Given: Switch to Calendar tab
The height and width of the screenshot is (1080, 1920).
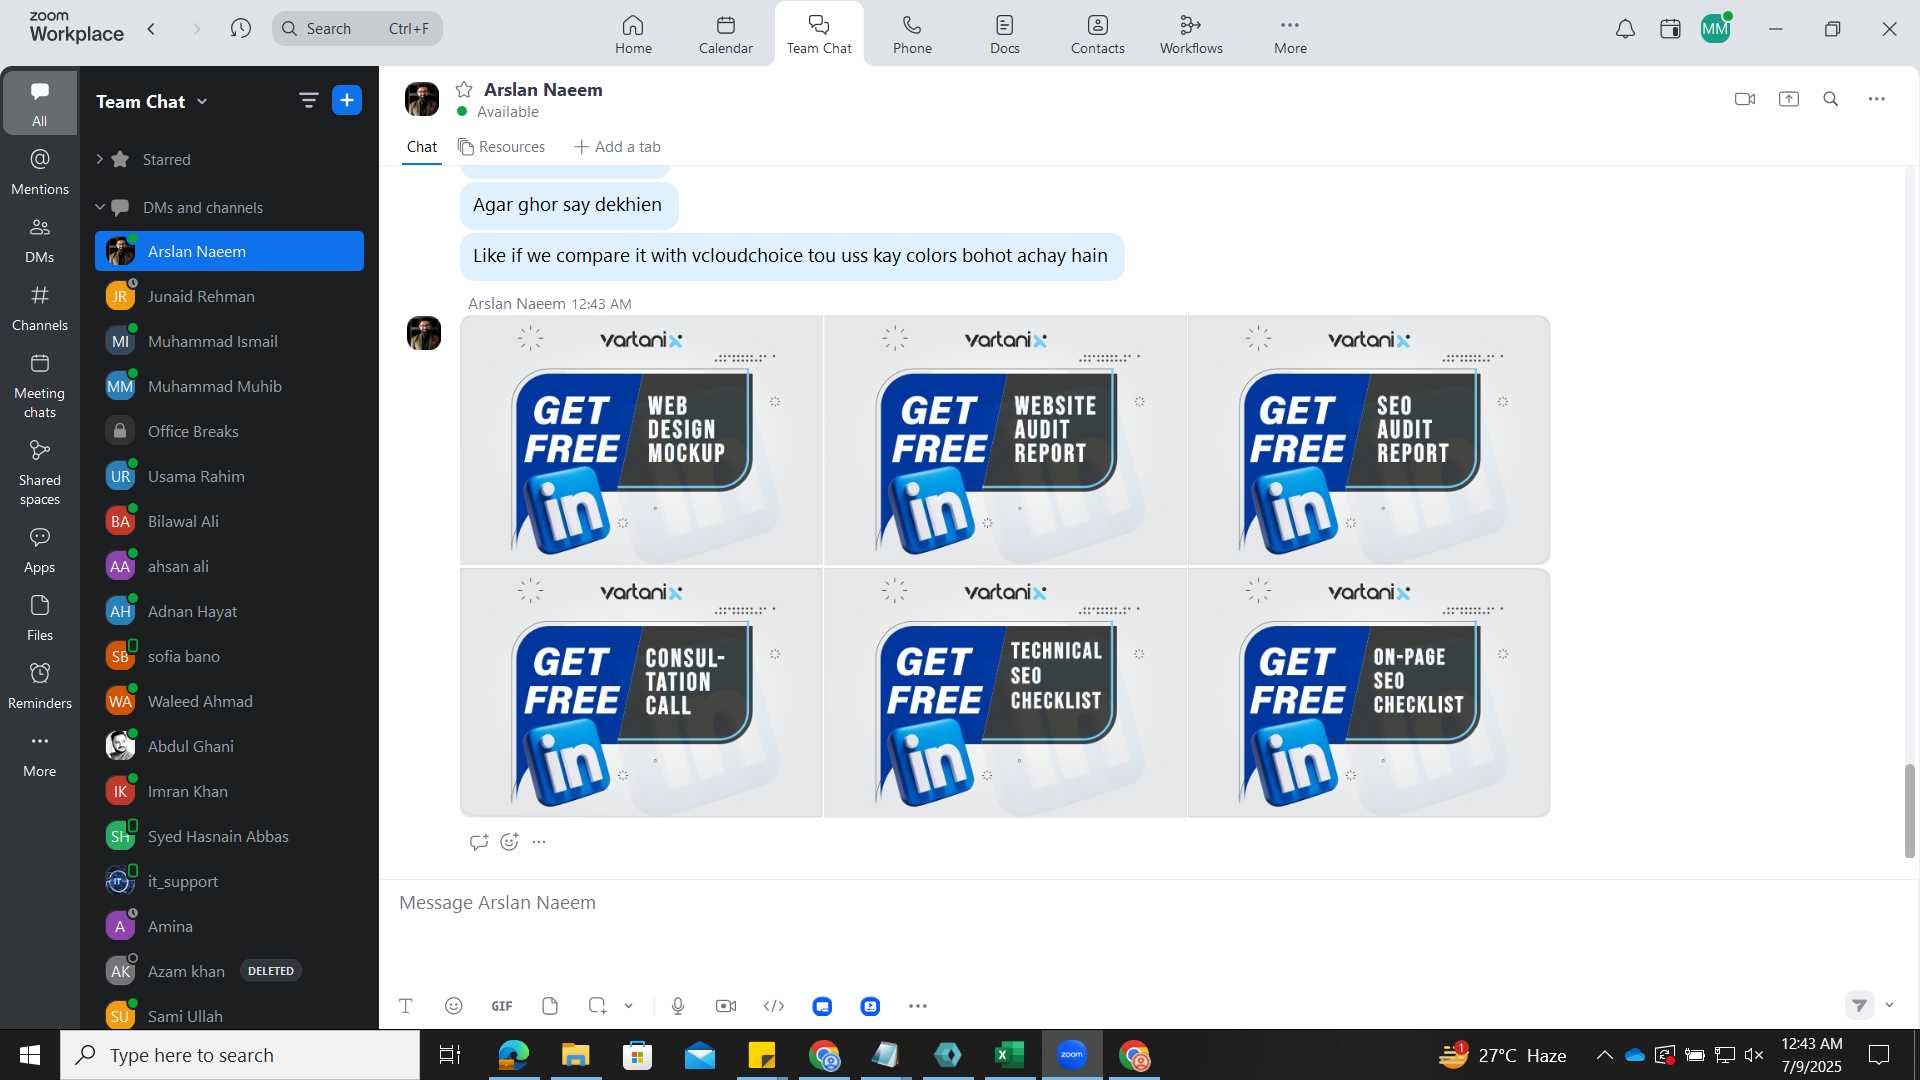Looking at the screenshot, I should tap(726, 34).
